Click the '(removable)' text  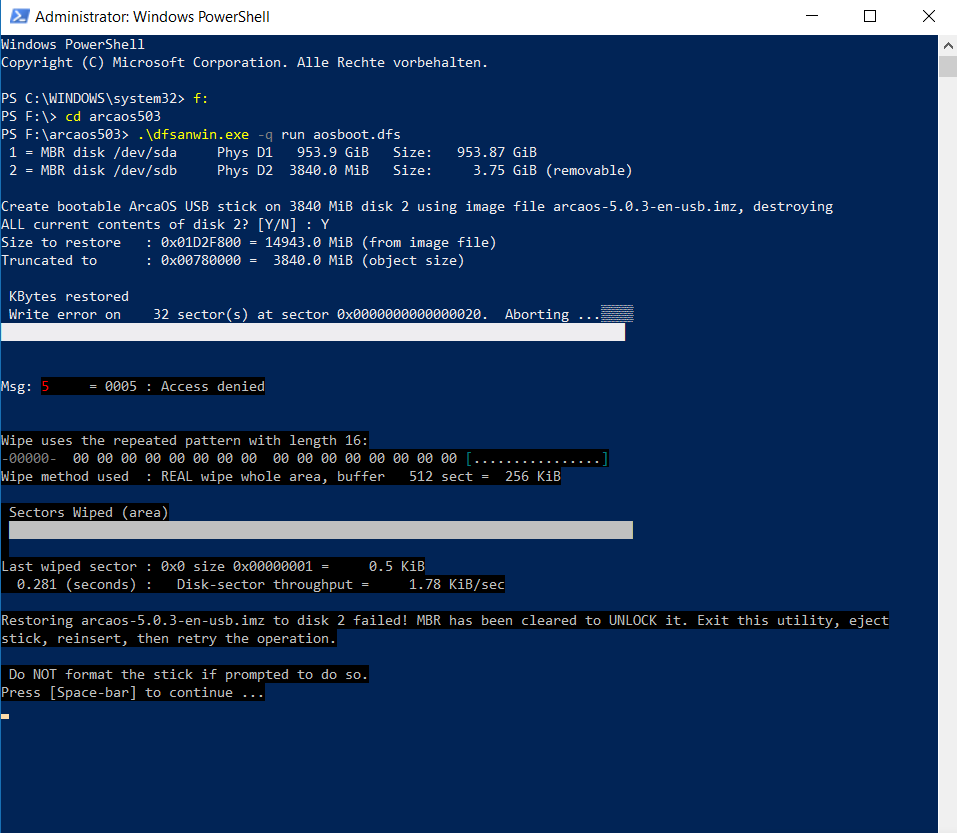[589, 171]
